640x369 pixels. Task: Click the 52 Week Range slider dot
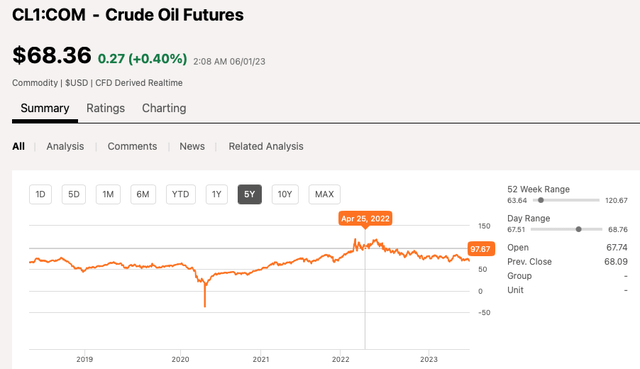click(x=541, y=200)
